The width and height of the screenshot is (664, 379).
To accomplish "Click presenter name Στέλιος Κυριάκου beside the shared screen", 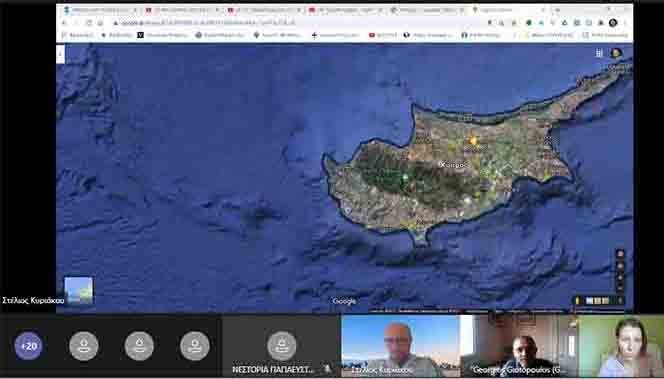I will [33, 301].
